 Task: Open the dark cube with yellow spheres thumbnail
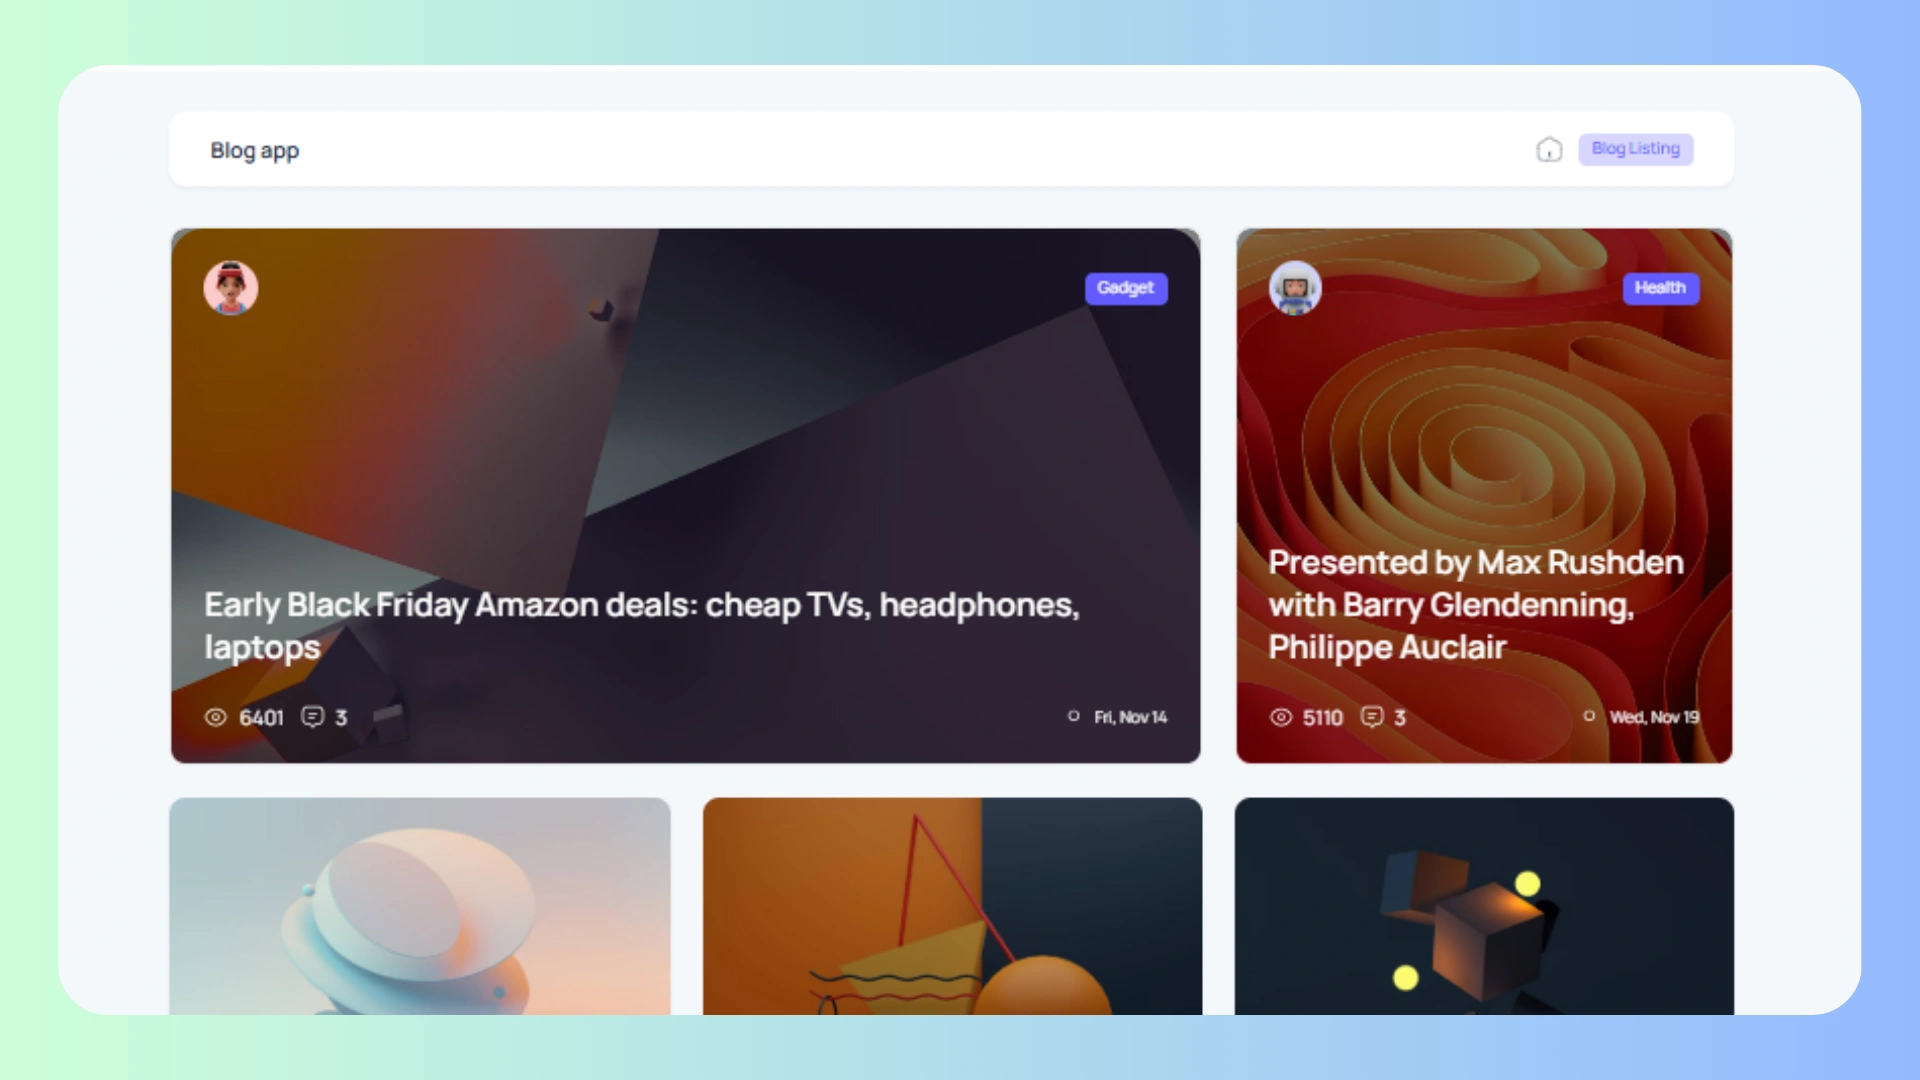1484,906
